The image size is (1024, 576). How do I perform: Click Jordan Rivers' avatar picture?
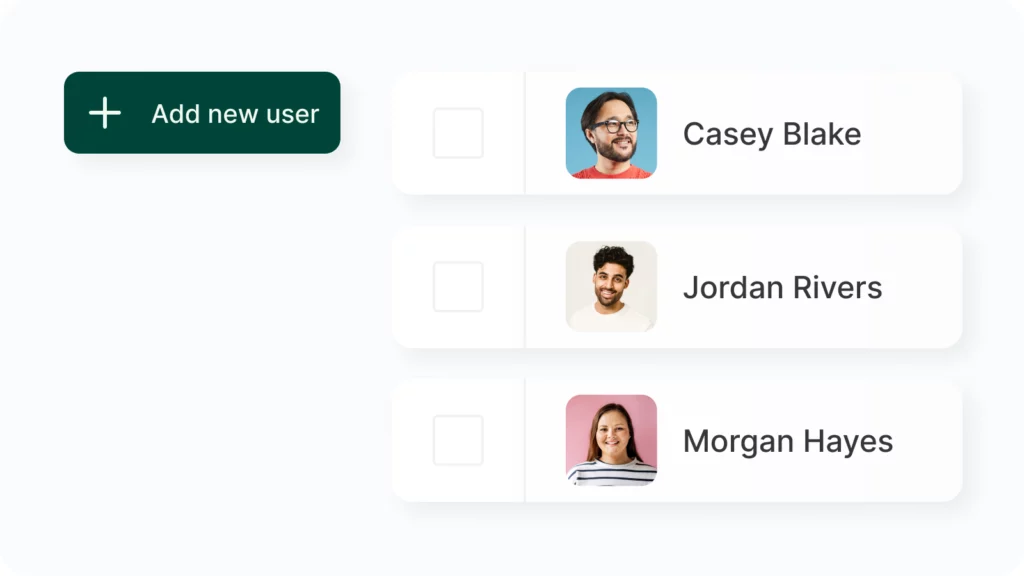(x=611, y=287)
